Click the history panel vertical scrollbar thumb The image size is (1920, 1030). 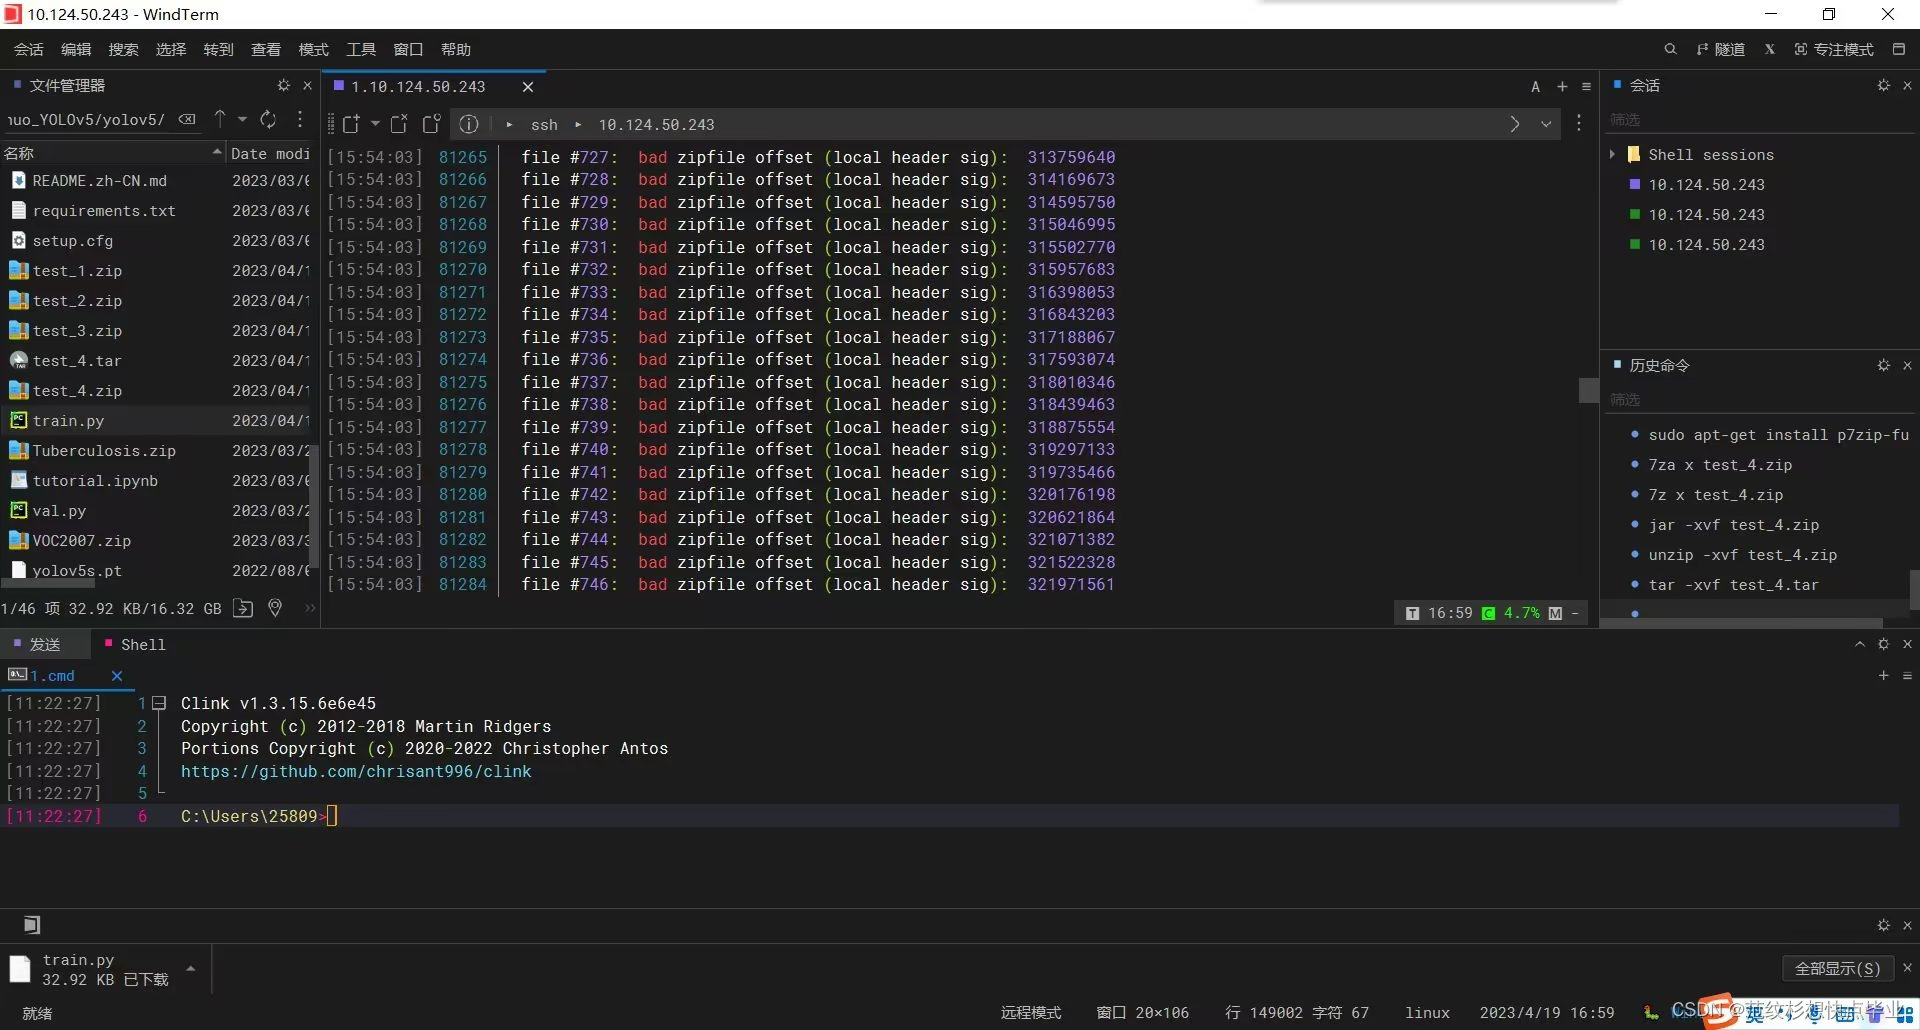pyautogui.click(x=1914, y=590)
